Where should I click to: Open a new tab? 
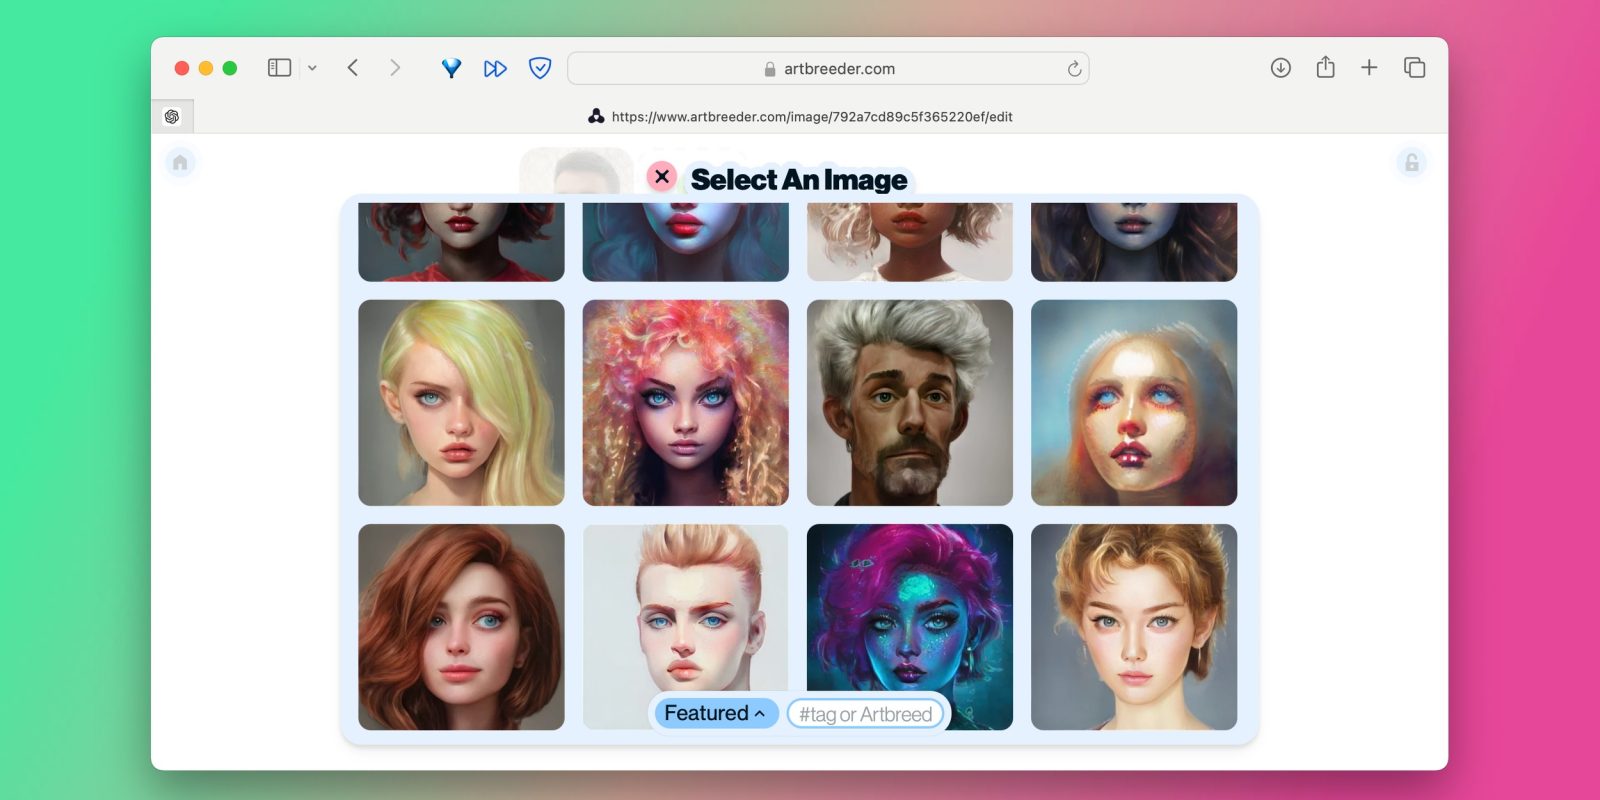tap(1369, 68)
